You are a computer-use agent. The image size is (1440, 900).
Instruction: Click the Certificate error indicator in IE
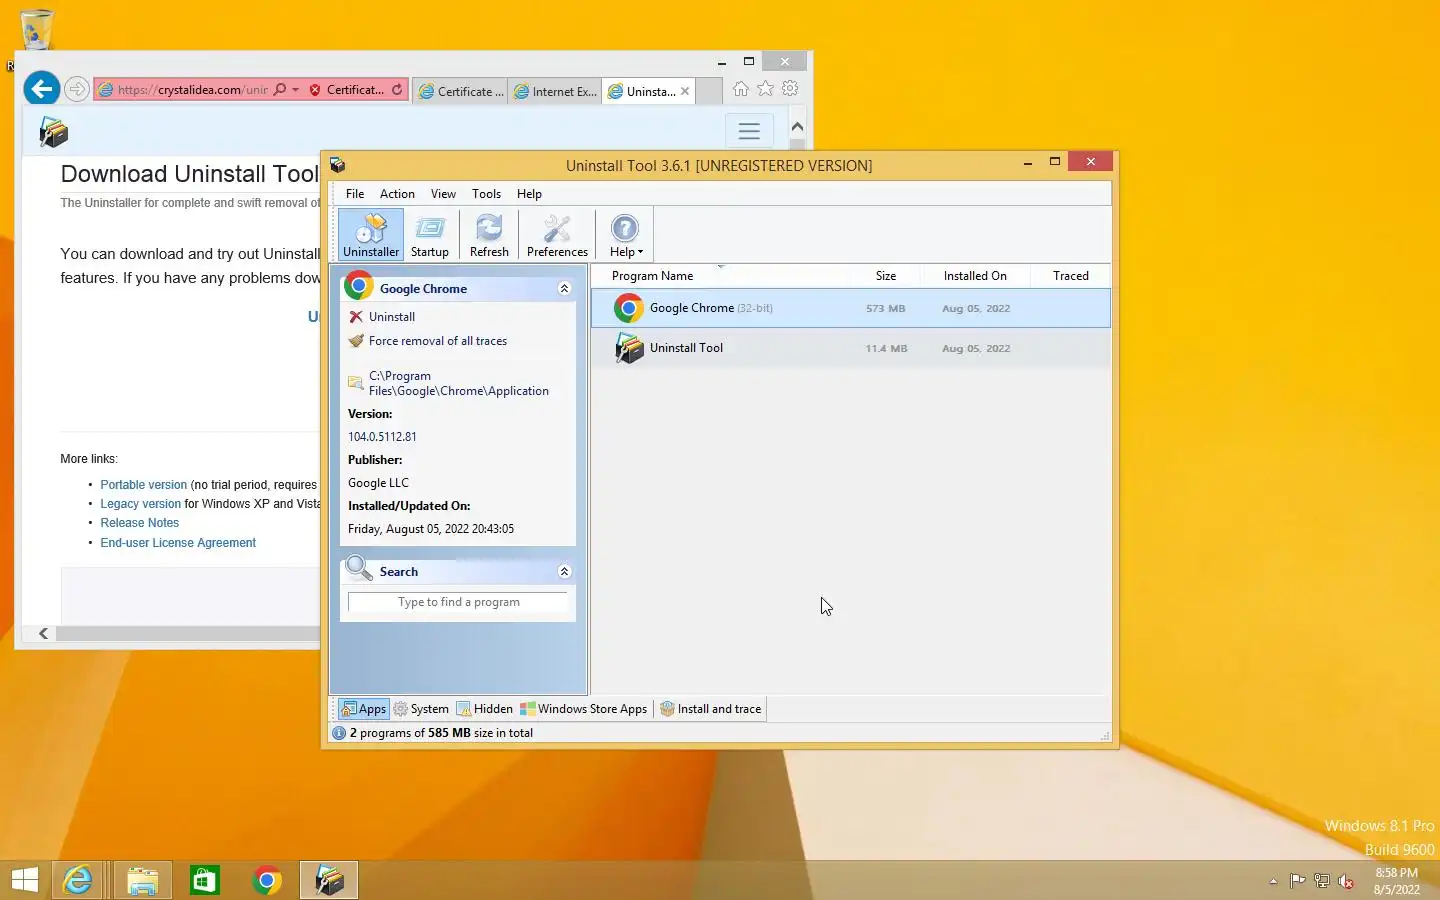tap(346, 90)
